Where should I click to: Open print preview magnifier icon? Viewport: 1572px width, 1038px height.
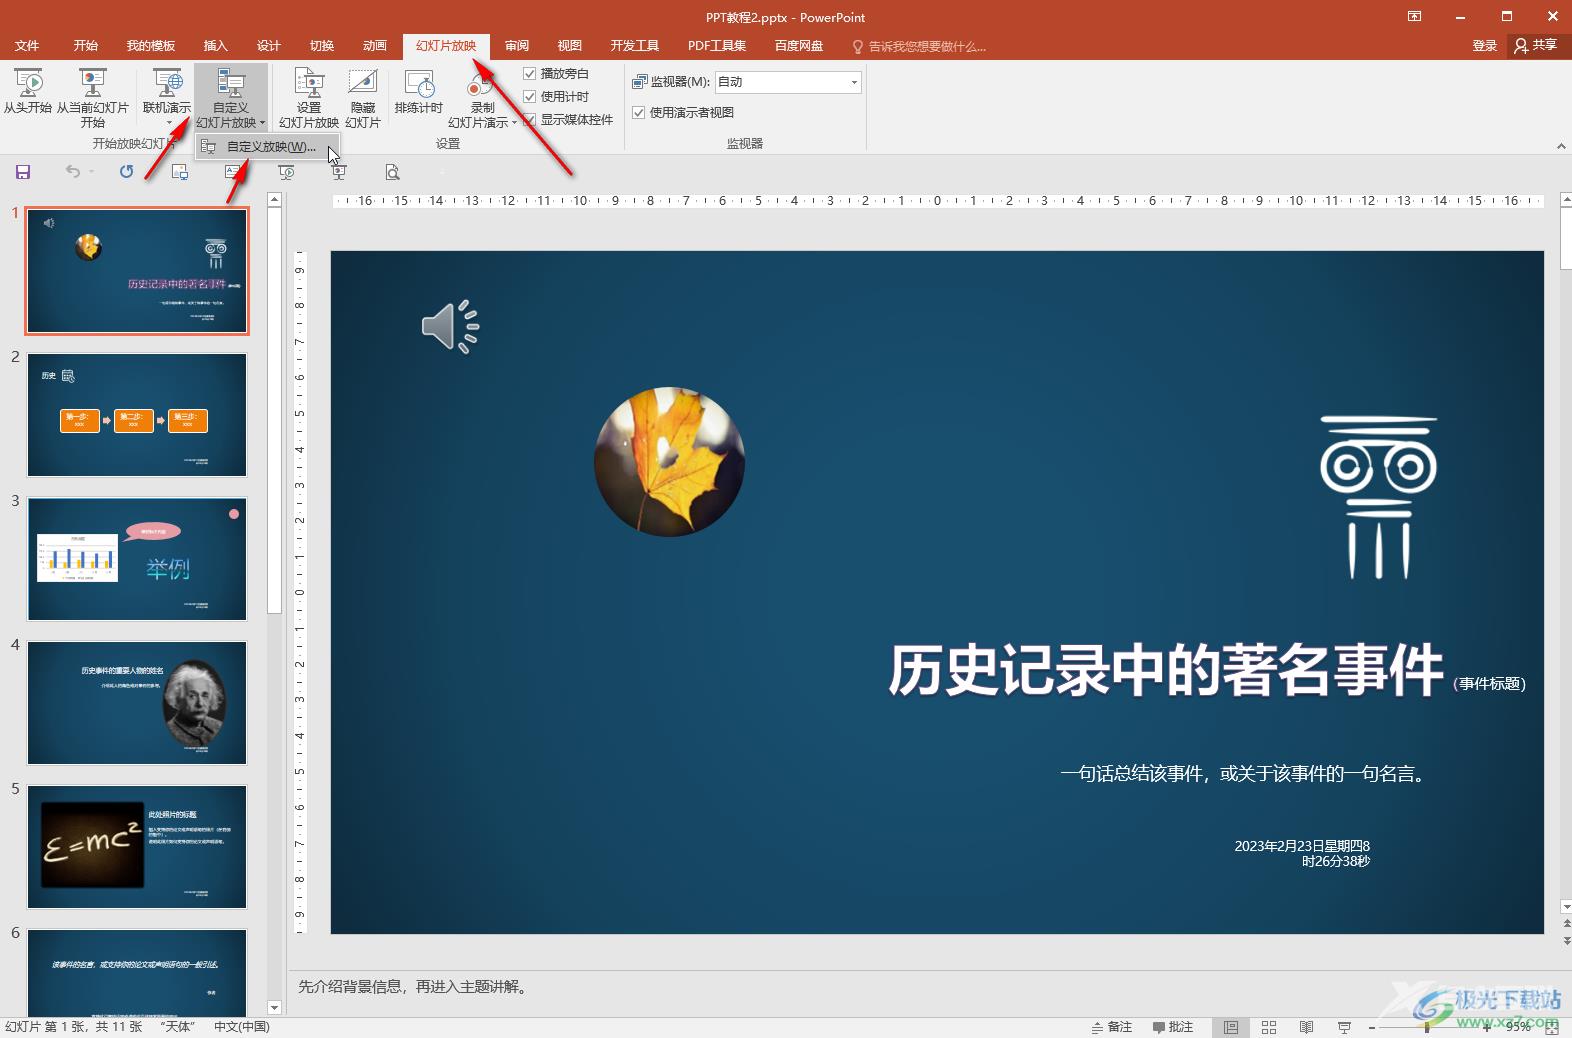click(x=392, y=172)
